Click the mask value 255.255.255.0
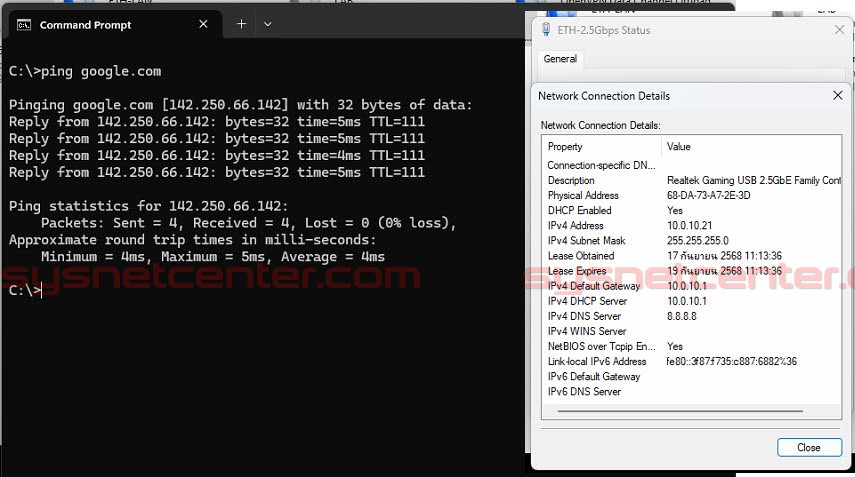The width and height of the screenshot is (855, 477). [697, 240]
